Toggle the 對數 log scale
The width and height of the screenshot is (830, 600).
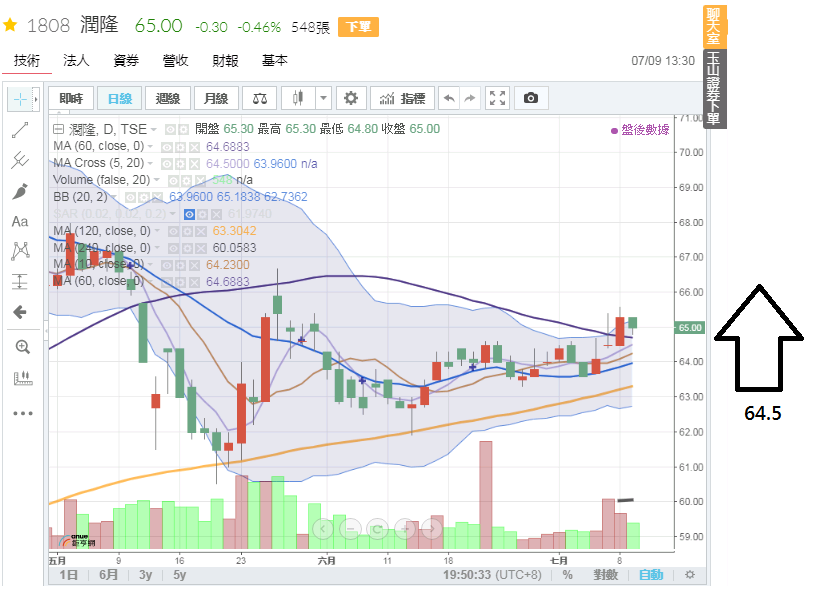coord(606,575)
